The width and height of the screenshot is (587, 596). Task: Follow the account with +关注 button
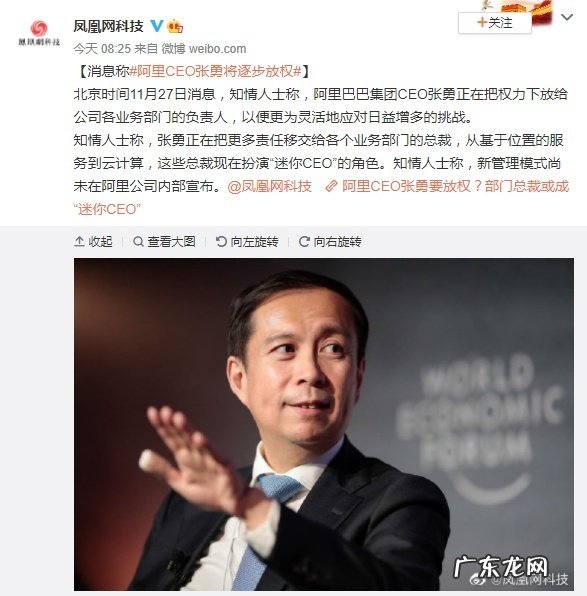point(495,23)
